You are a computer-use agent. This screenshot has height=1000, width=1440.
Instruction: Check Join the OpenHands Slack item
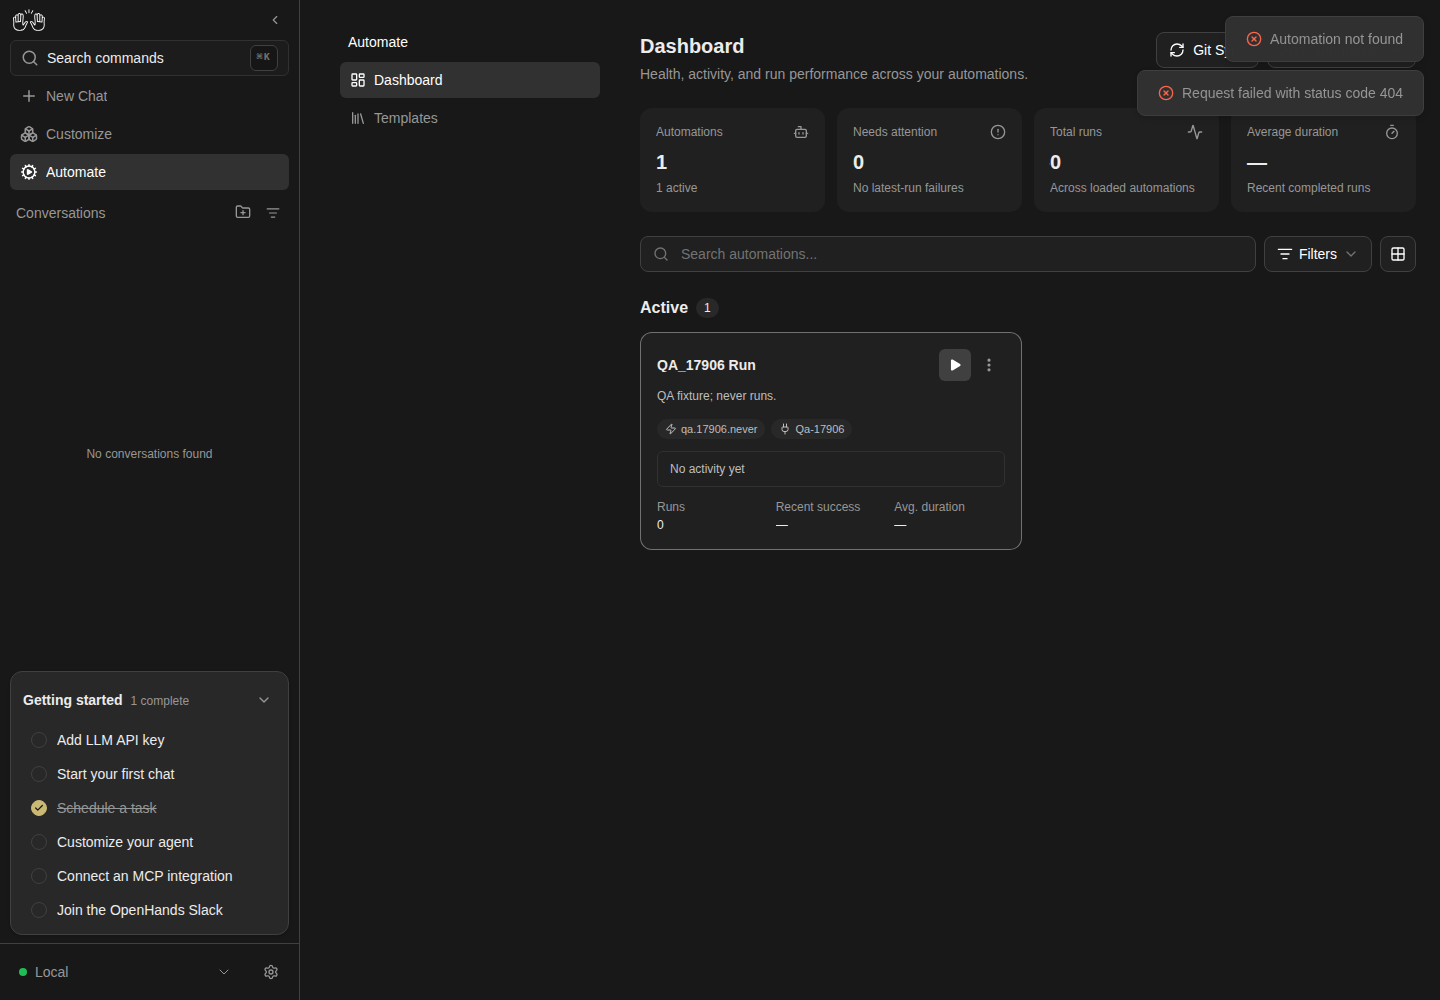39,910
